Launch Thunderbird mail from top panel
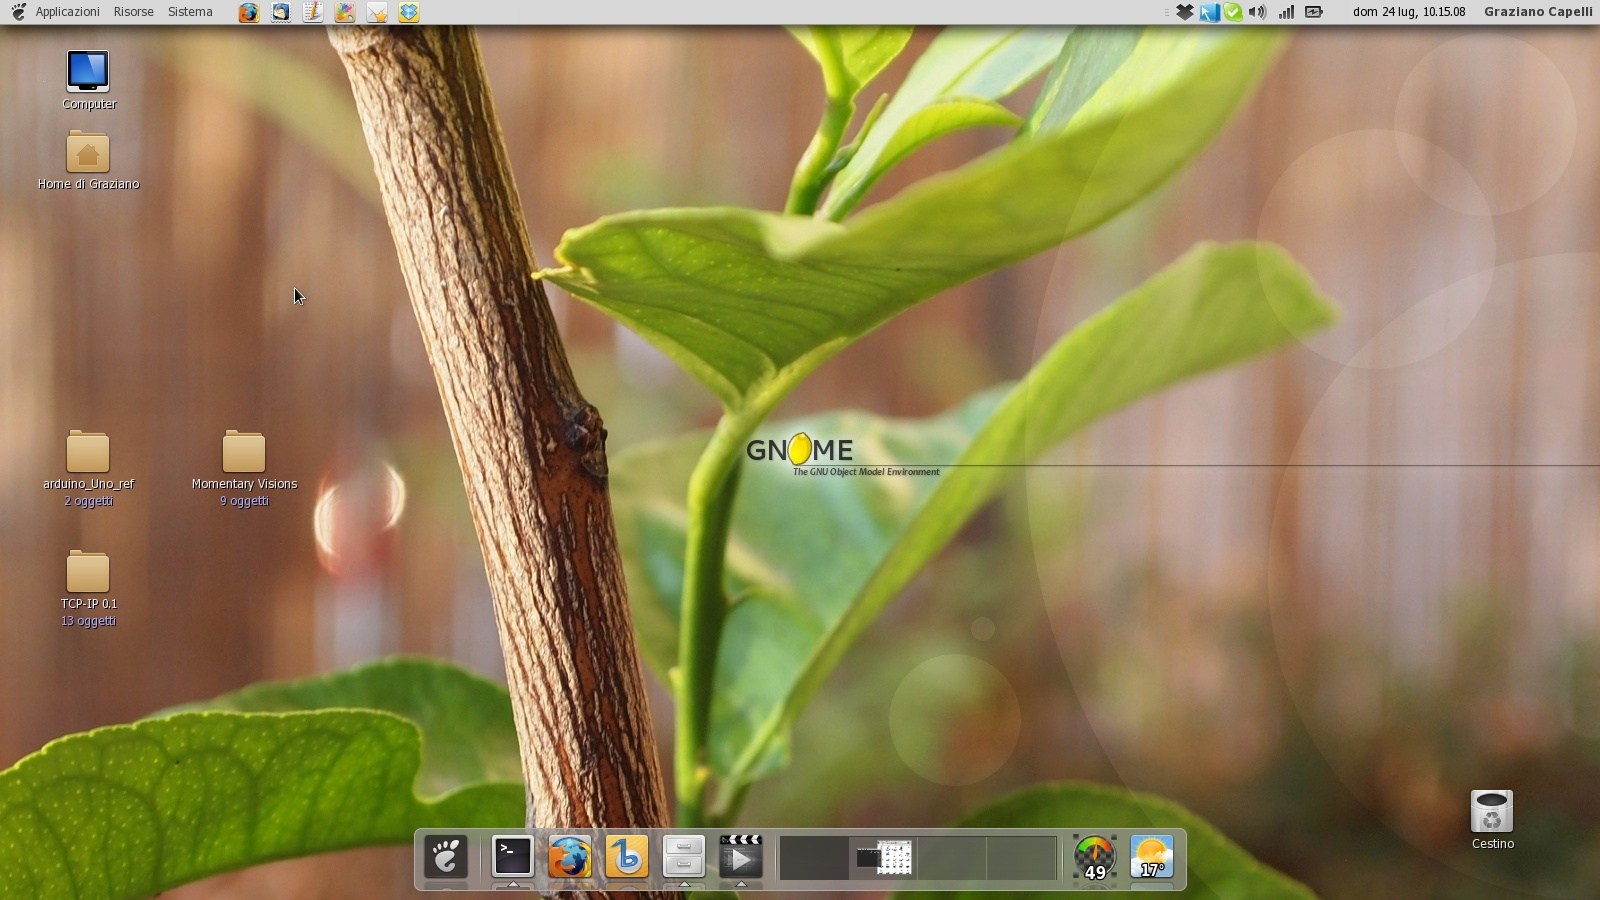Screen dimensions: 1600x900 281,12
